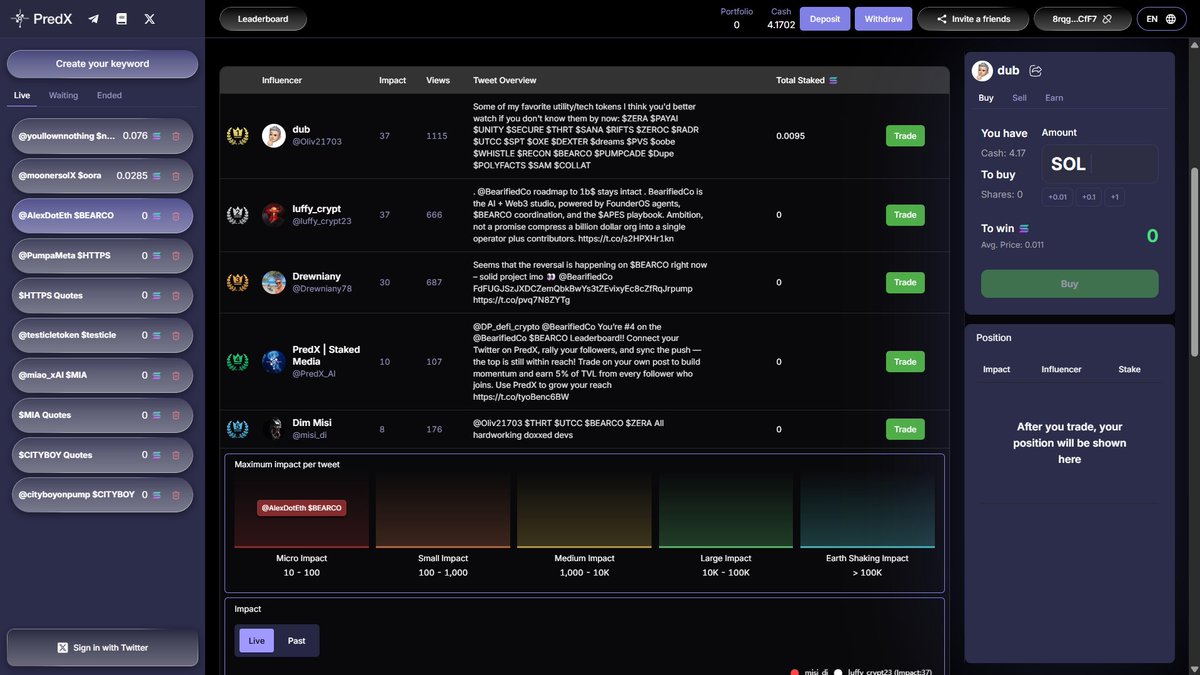Click the PredX | Staked Media avatar
The width and height of the screenshot is (1200, 675).
coord(274,362)
